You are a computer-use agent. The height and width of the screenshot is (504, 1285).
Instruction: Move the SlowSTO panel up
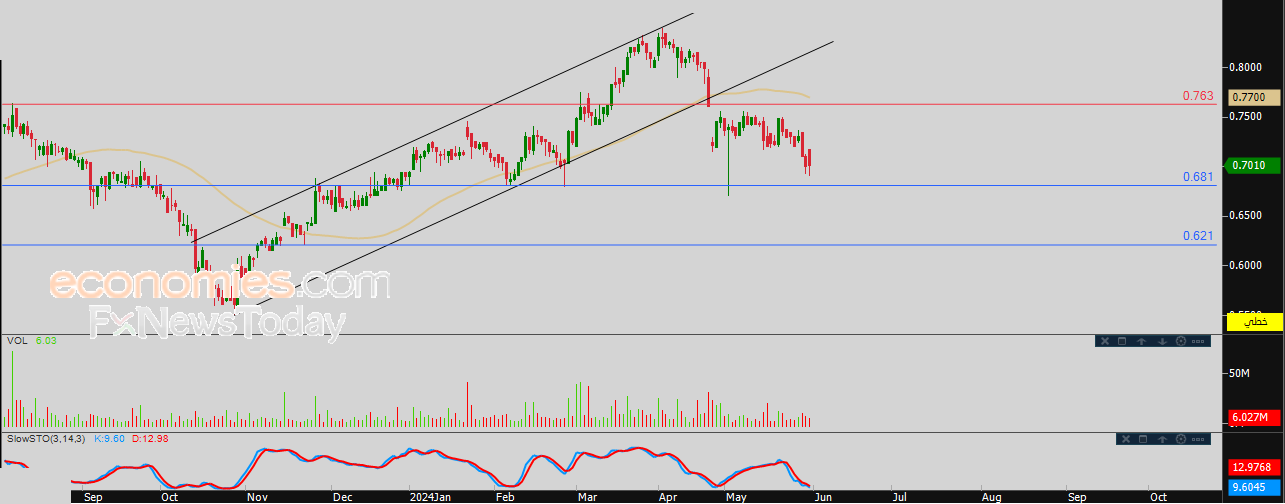[1162, 439]
